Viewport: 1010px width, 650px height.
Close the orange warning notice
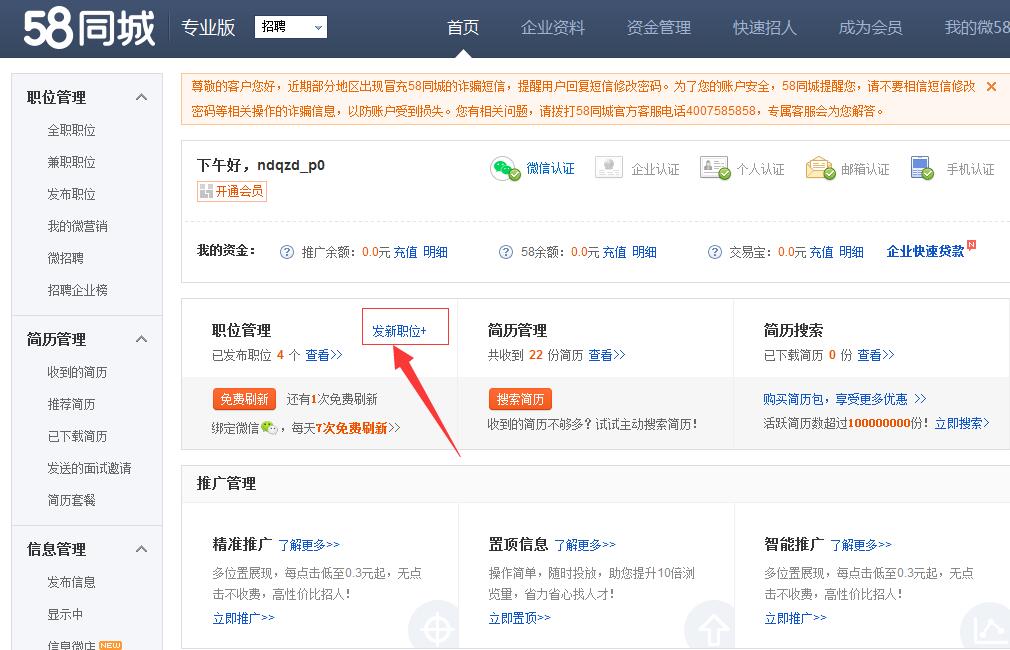tap(991, 86)
